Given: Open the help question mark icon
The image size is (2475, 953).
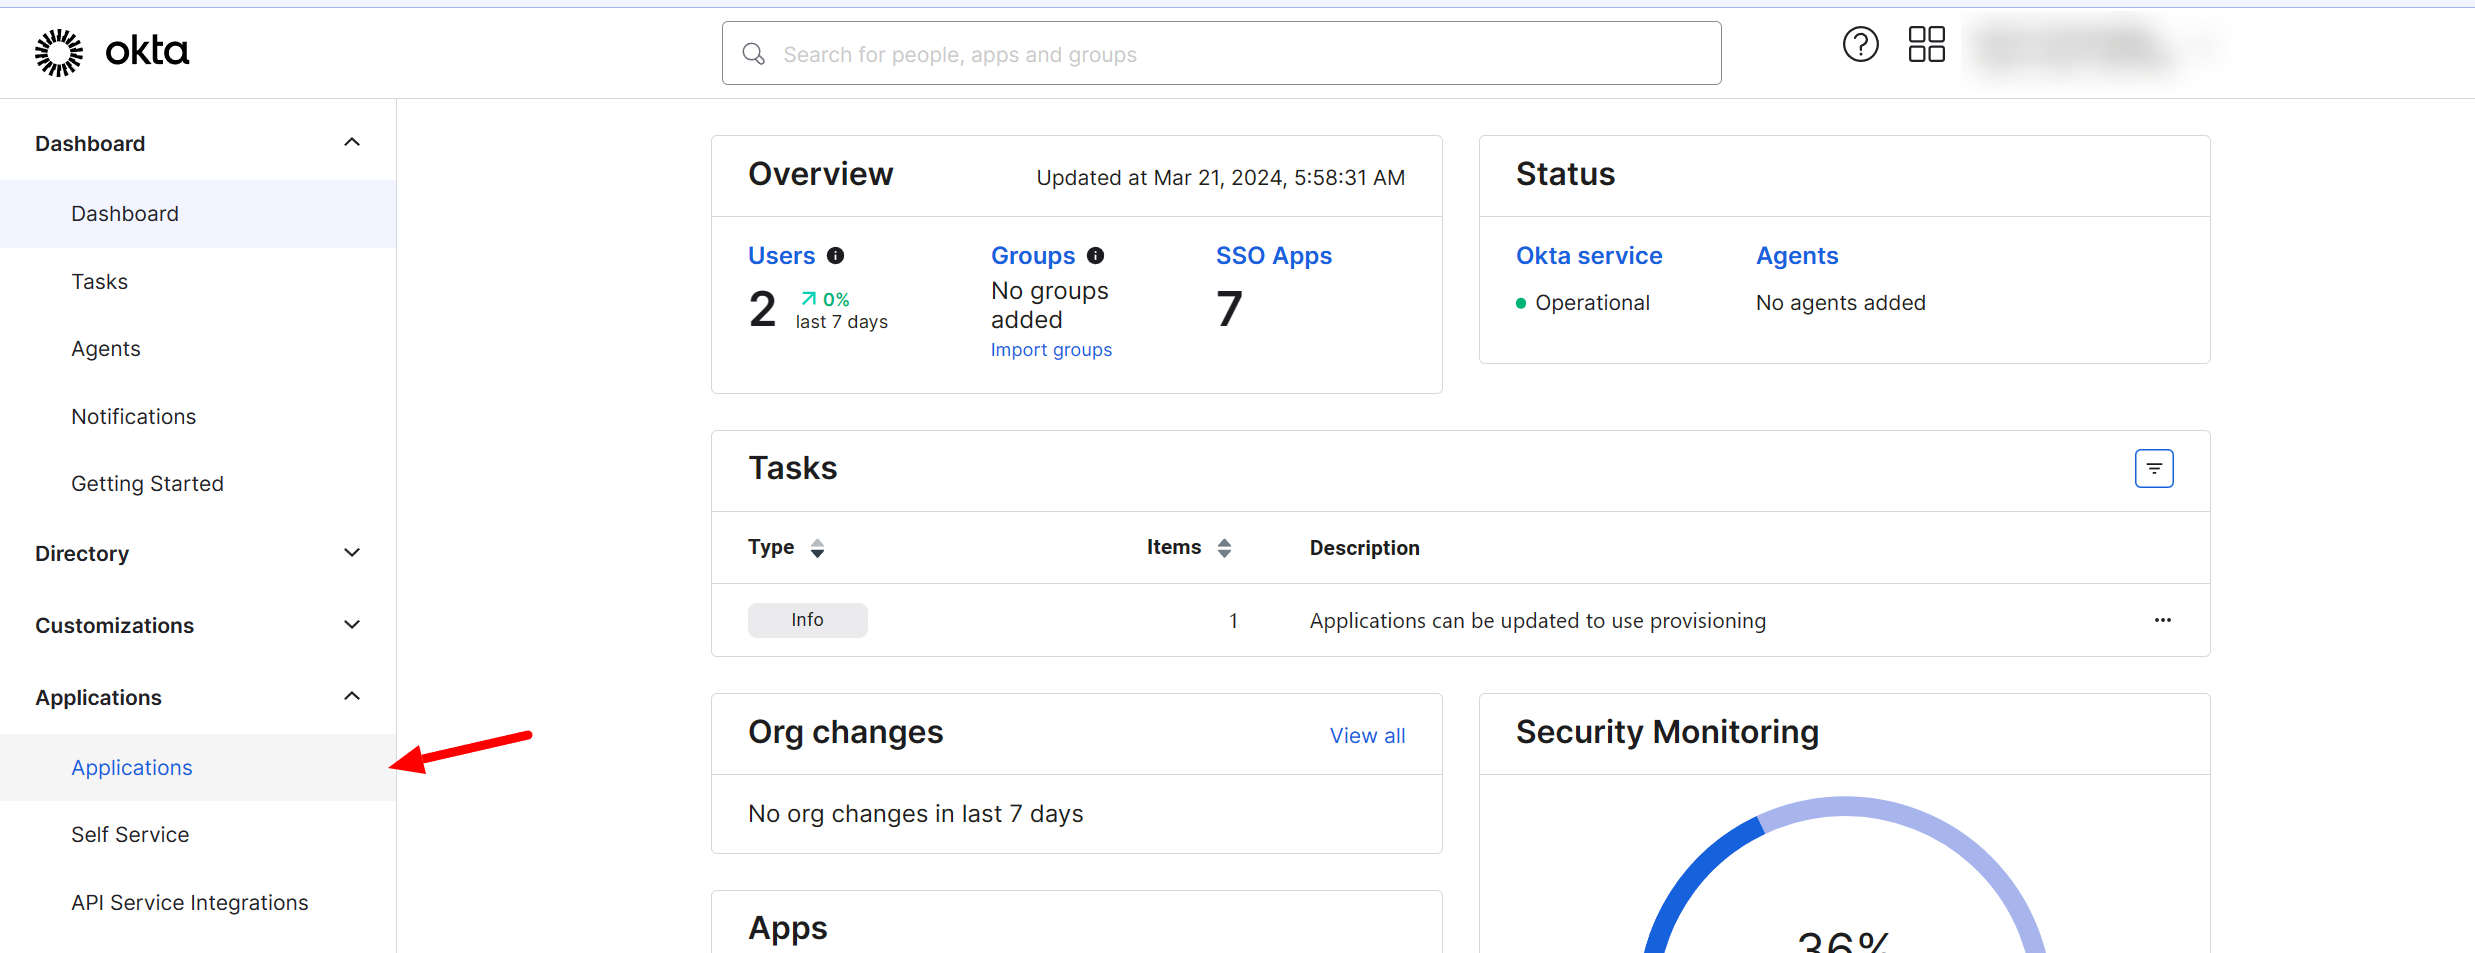Looking at the screenshot, I should (x=1860, y=45).
